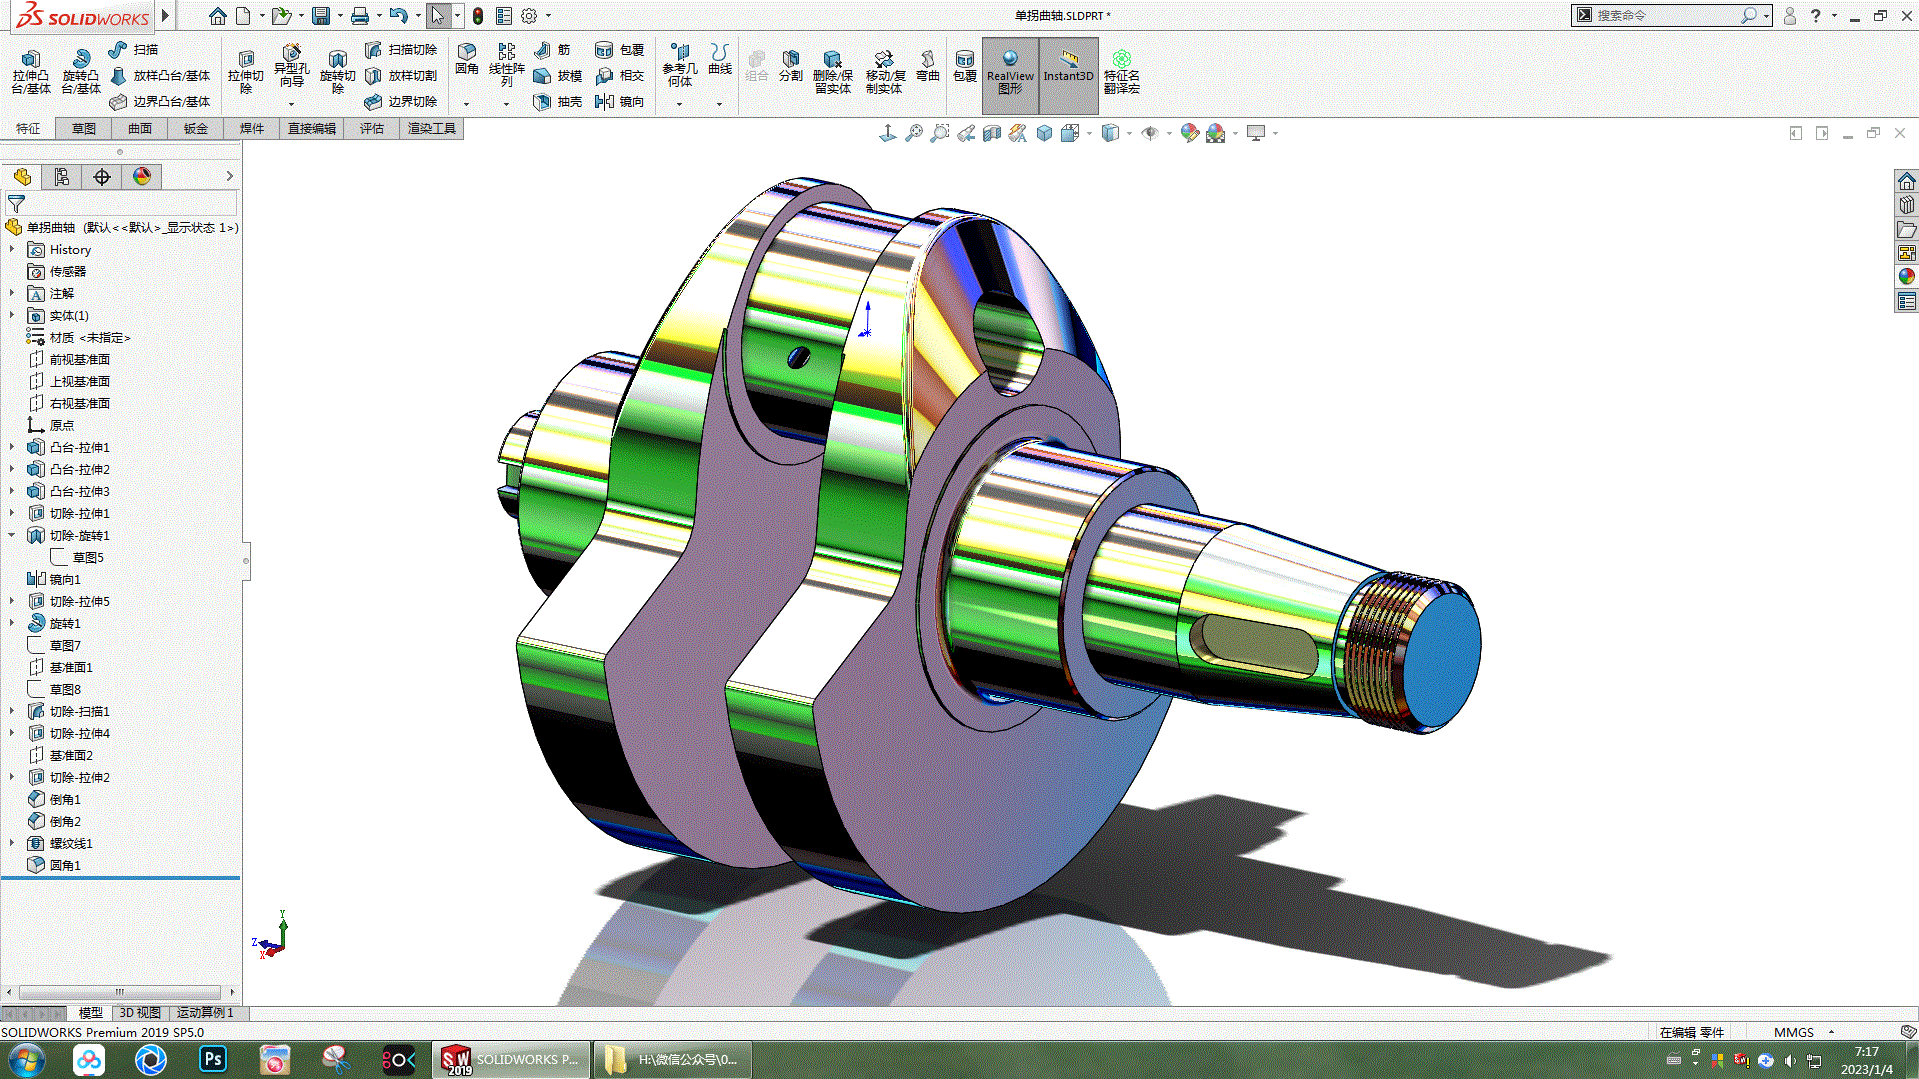Click the Intersect (相交) tool
The image size is (1919, 1079).
tap(619, 75)
